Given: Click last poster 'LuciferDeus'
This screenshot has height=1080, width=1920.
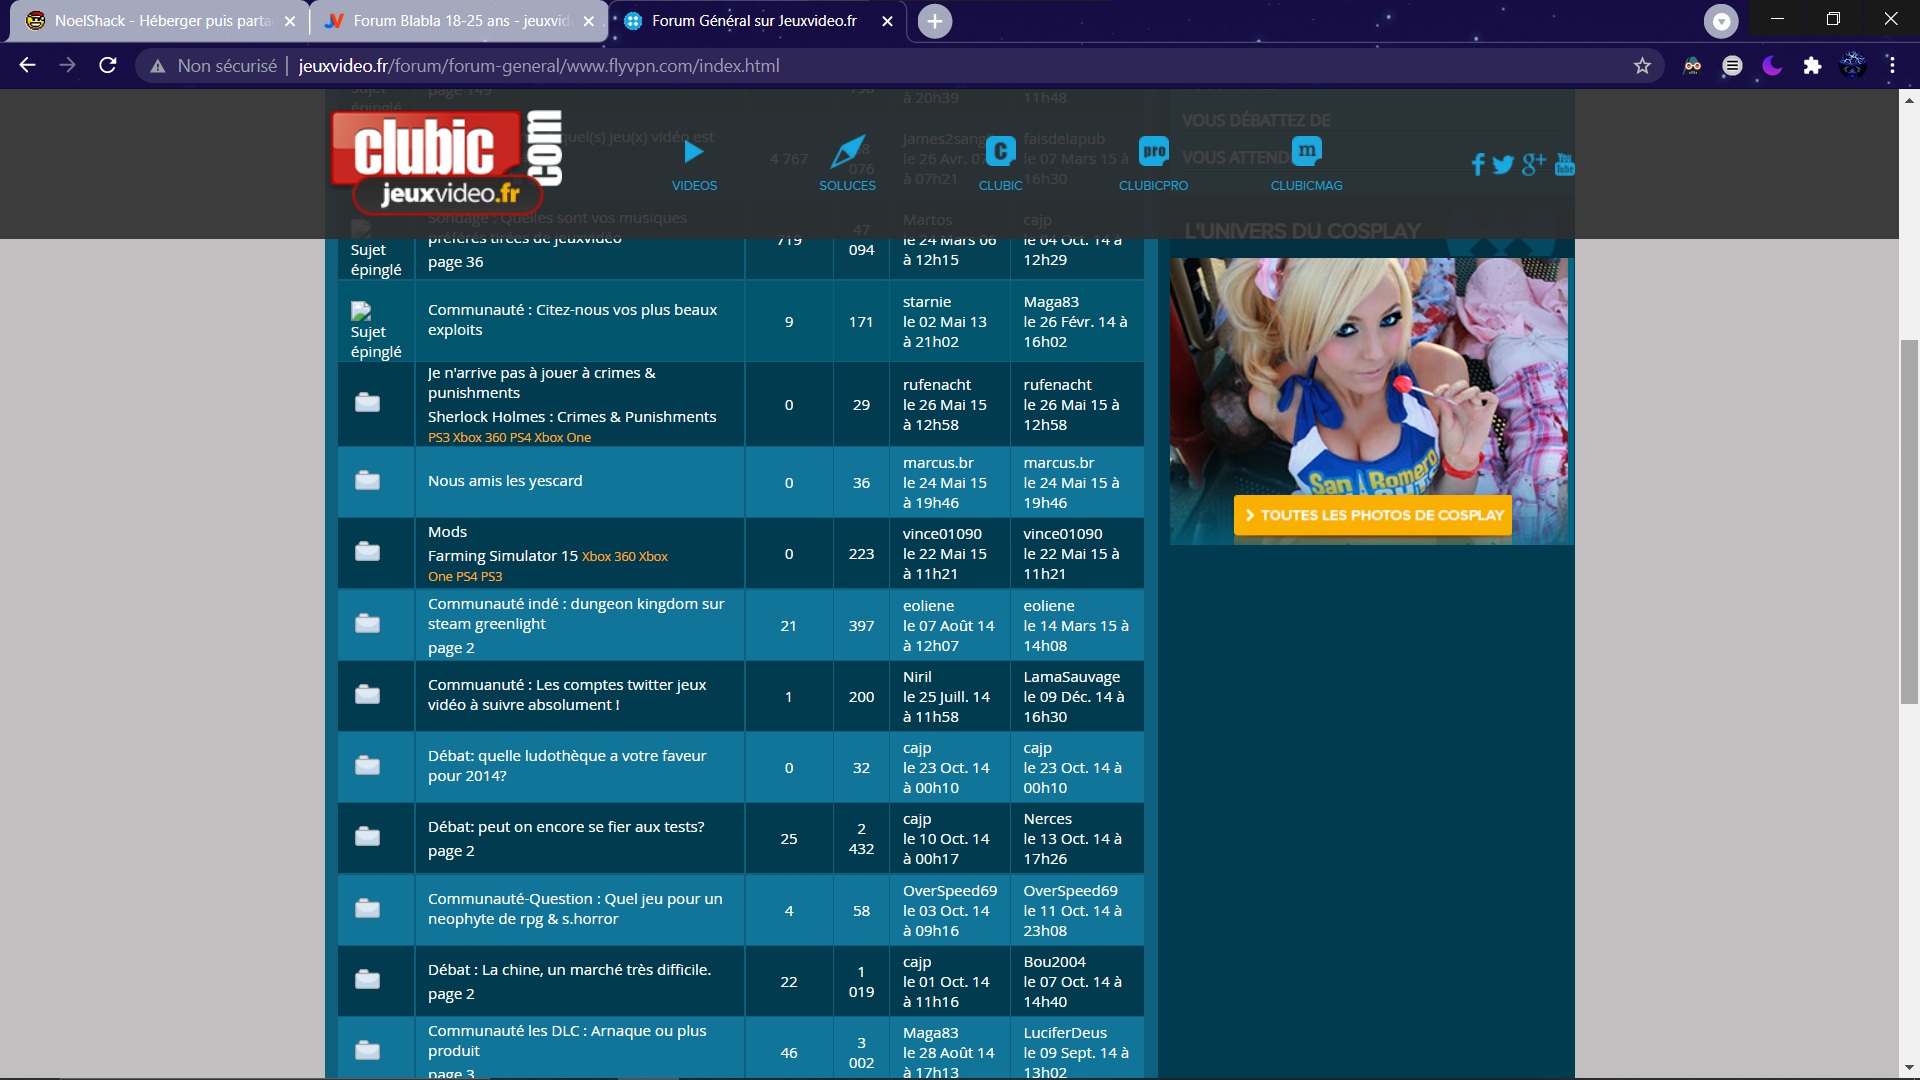Looking at the screenshot, I should 1065,1033.
